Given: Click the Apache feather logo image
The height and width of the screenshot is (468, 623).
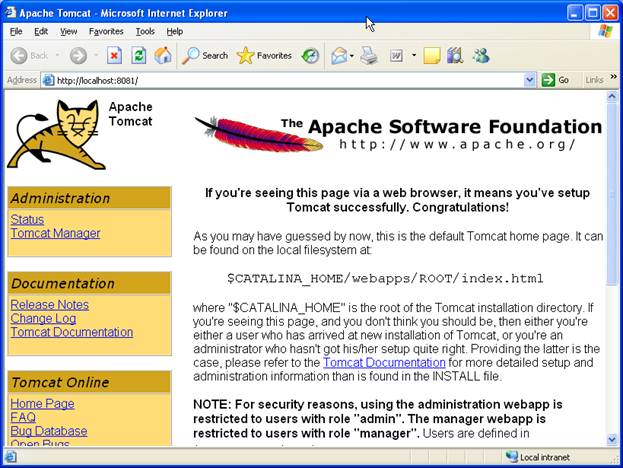Looking at the screenshot, I should [x=258, y=134].
